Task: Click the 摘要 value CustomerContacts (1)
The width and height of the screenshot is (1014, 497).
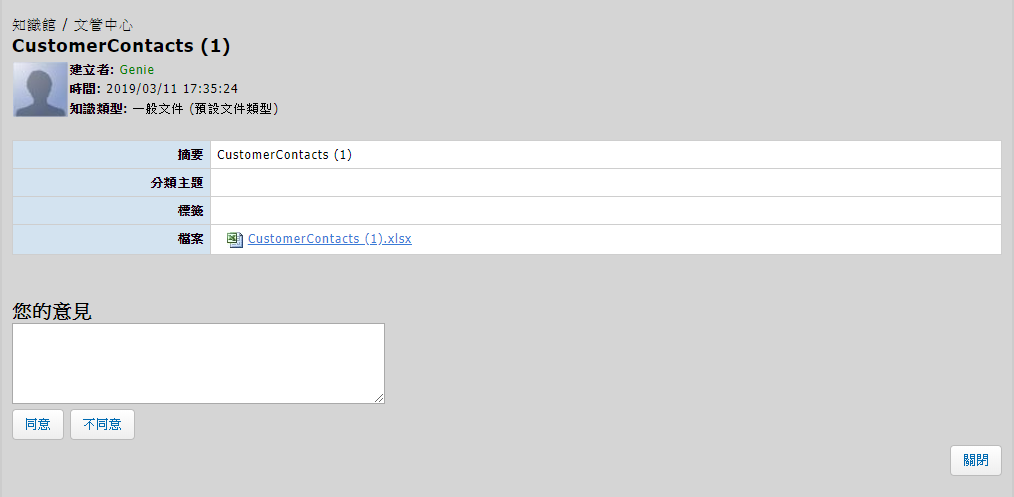Action: 284,155
